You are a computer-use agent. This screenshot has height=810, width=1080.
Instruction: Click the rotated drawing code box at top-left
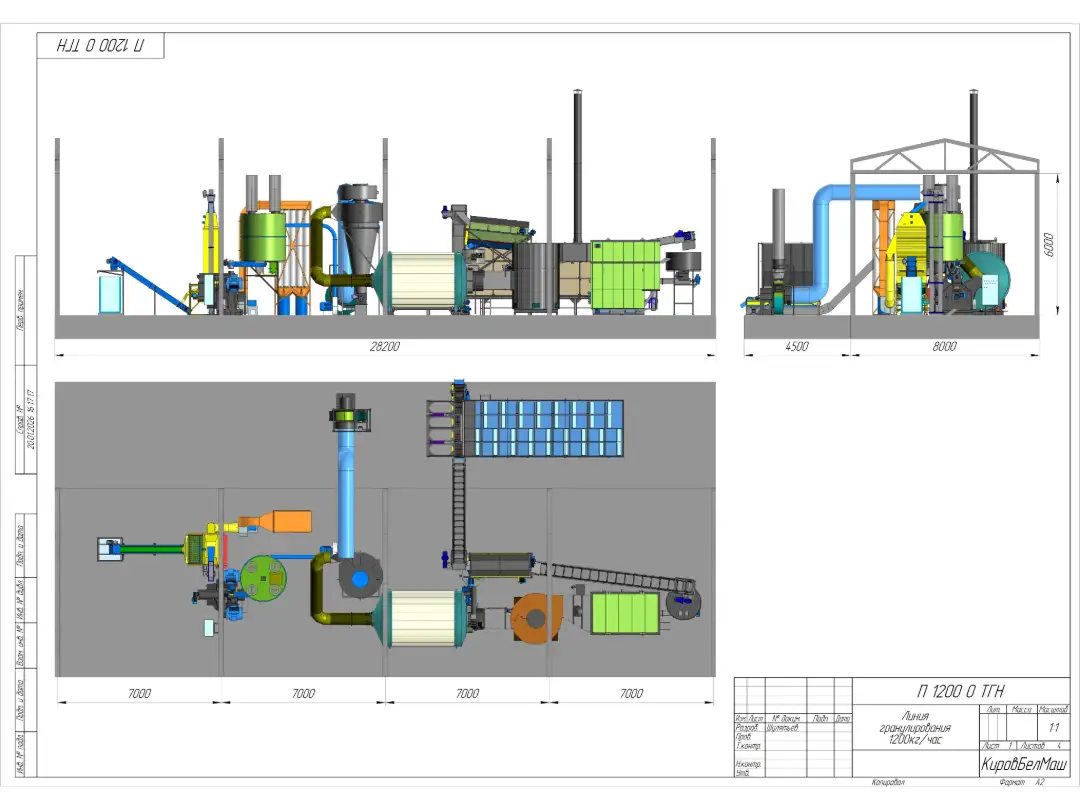100,46
